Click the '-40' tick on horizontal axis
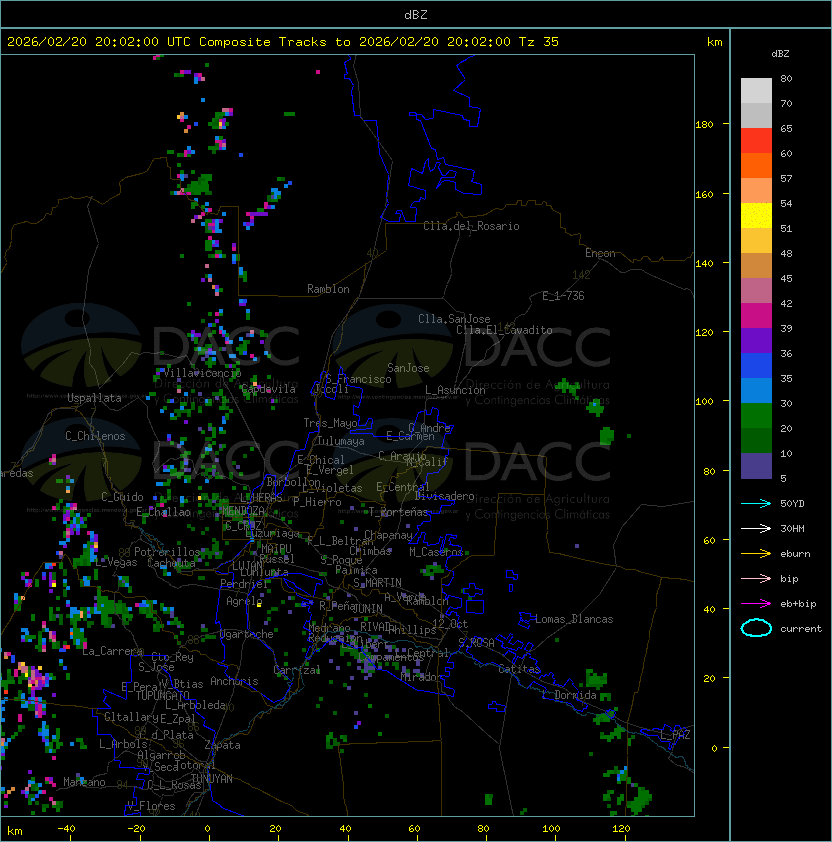 (66, 829)
